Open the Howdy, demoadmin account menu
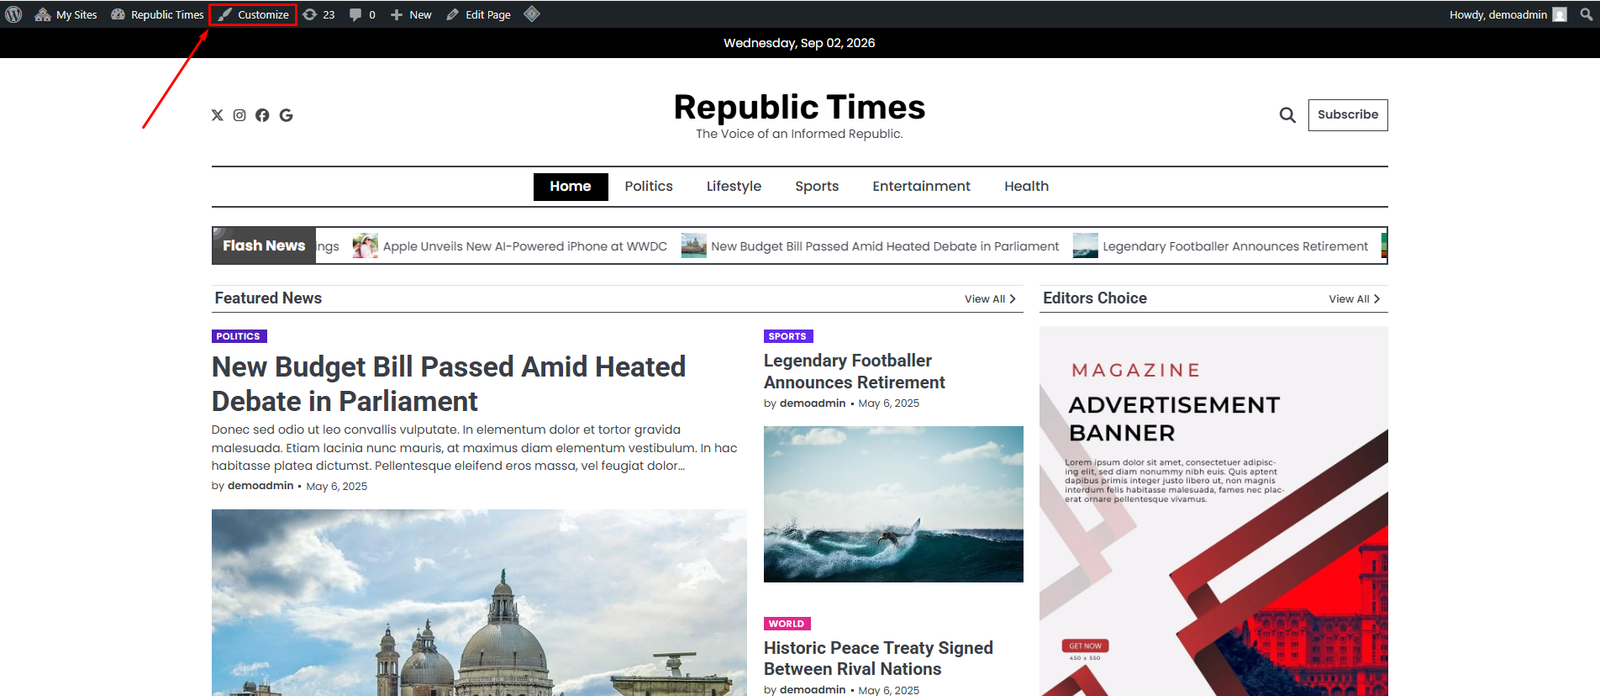 click(1508, 14)
